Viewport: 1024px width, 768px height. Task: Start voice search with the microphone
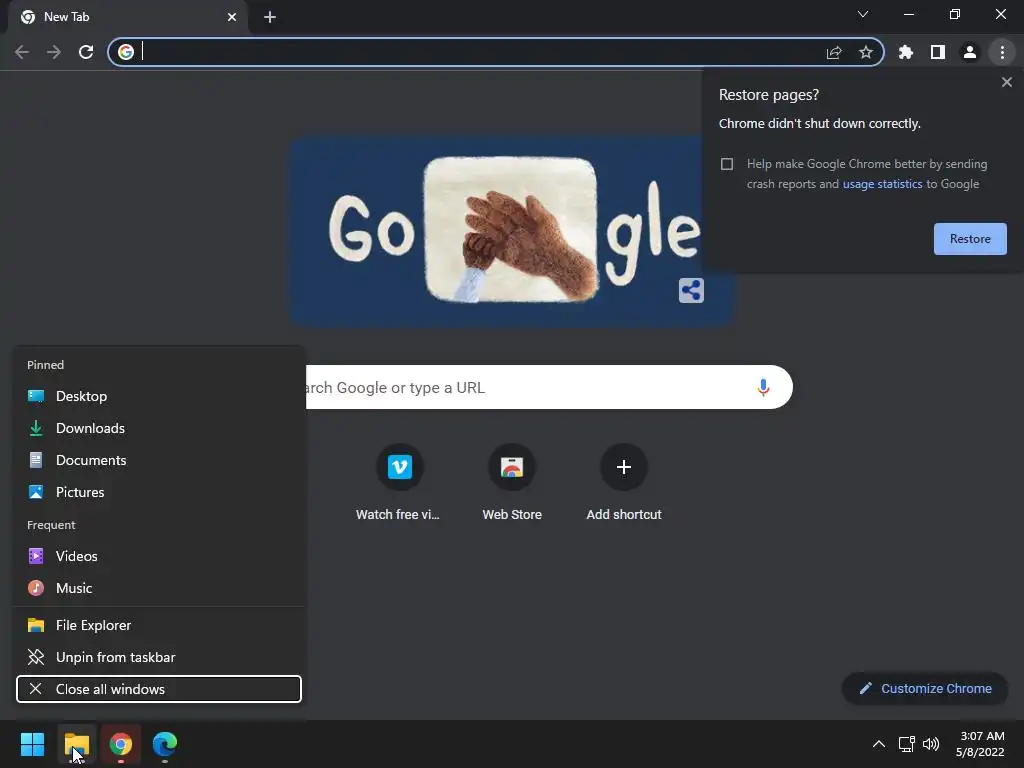(x=763, y=387)
